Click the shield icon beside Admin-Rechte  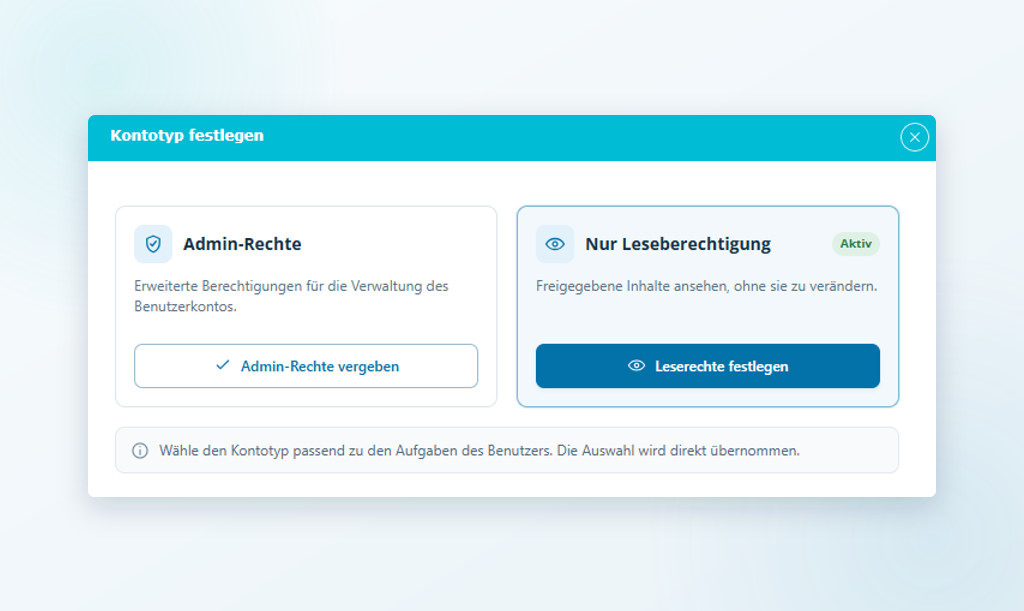click(x=153, y=244)
